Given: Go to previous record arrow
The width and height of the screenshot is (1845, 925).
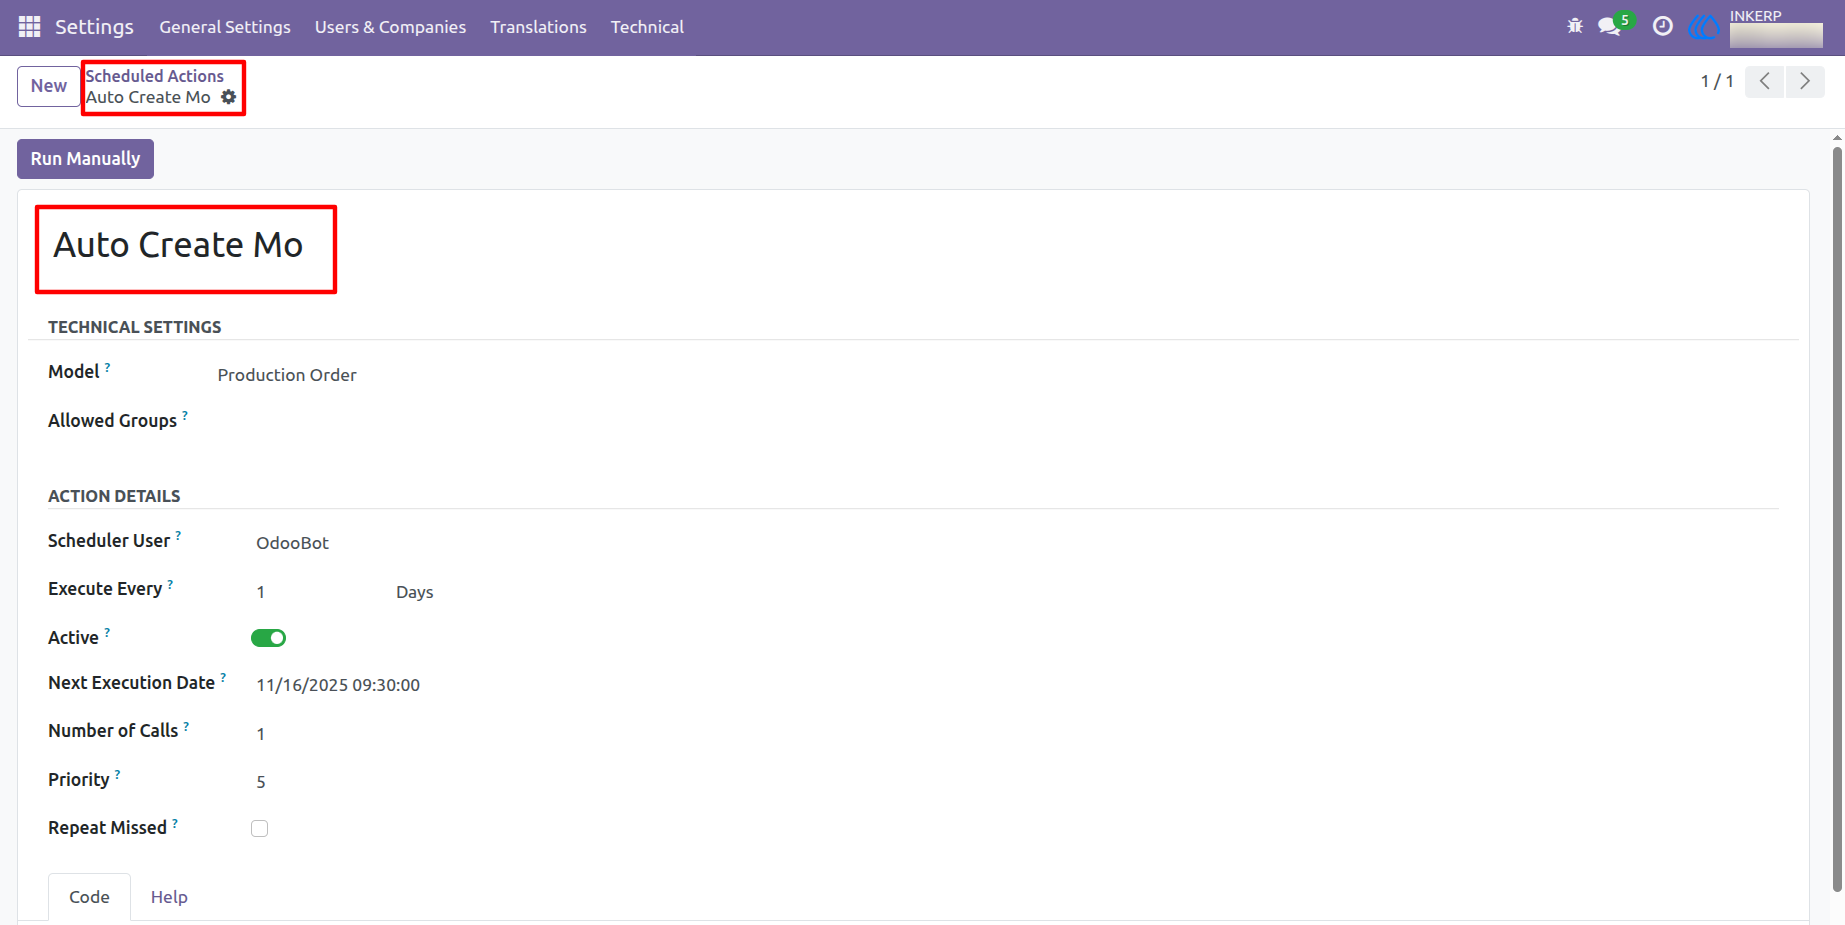Looking at the screenshot, I should tap(1765, 81).
